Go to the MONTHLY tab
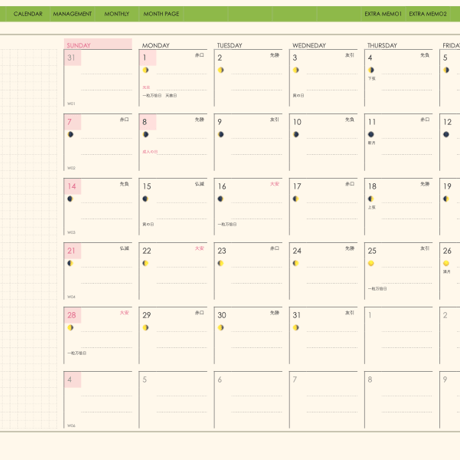Image resolution: width=460 pixels, height=460 pixels. 117,14
